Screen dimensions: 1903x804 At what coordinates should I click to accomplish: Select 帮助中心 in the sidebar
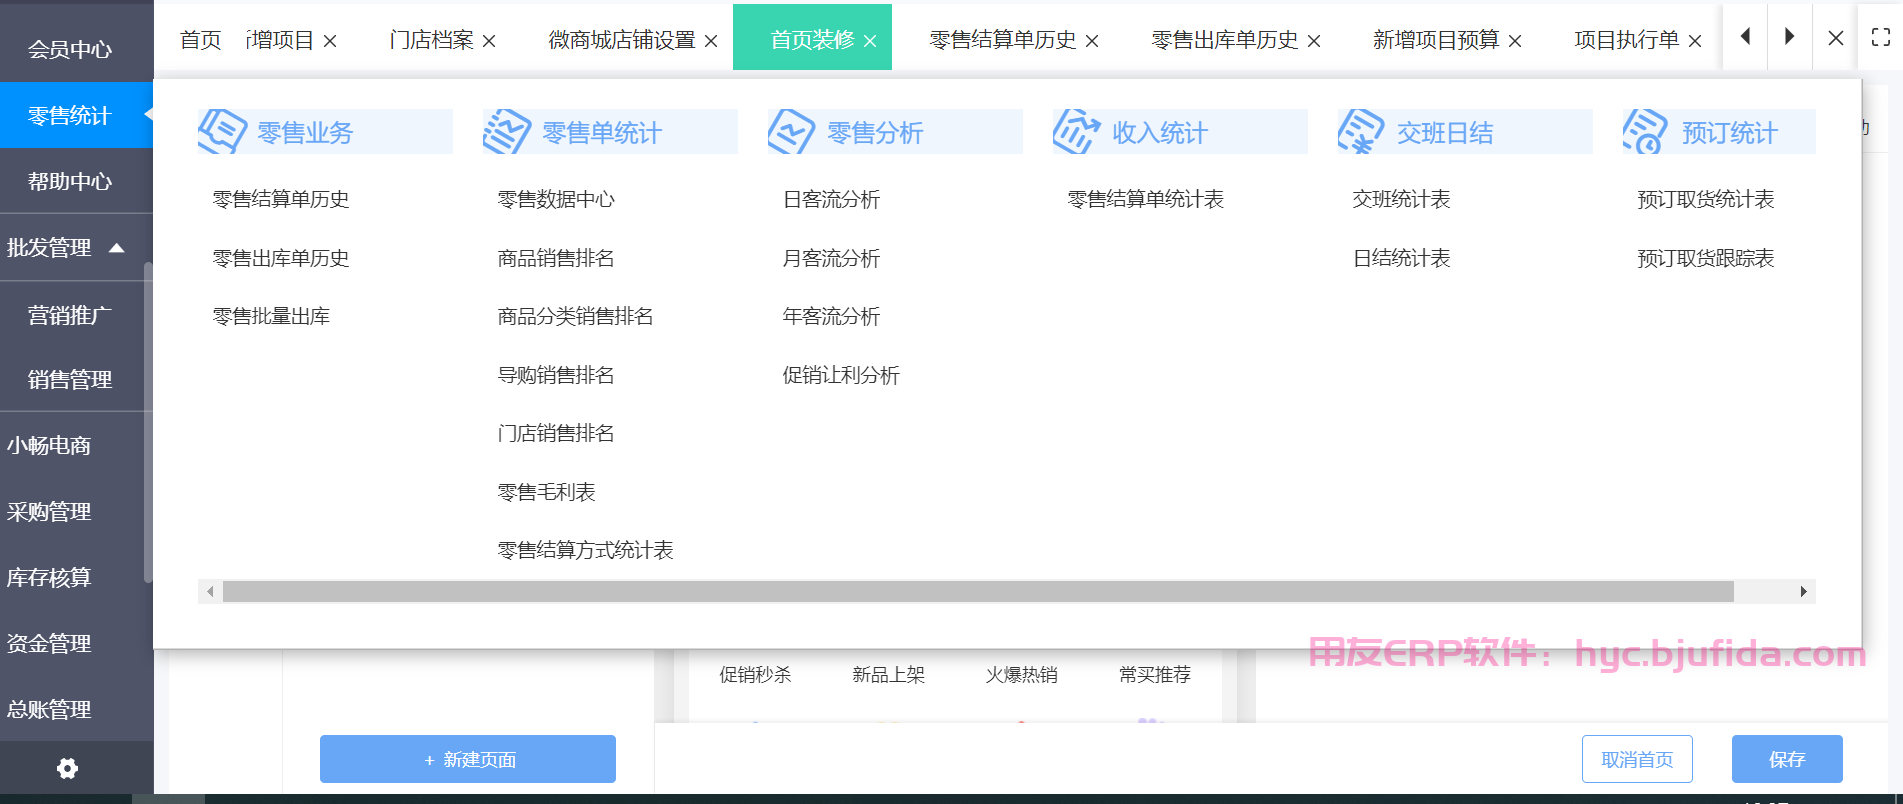[70, 181]
